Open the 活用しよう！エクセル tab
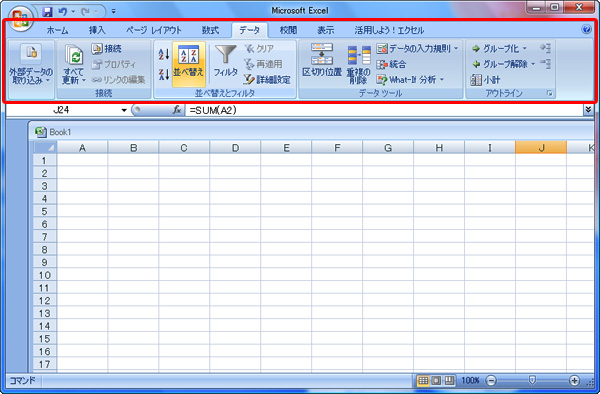 click(389, 30)
